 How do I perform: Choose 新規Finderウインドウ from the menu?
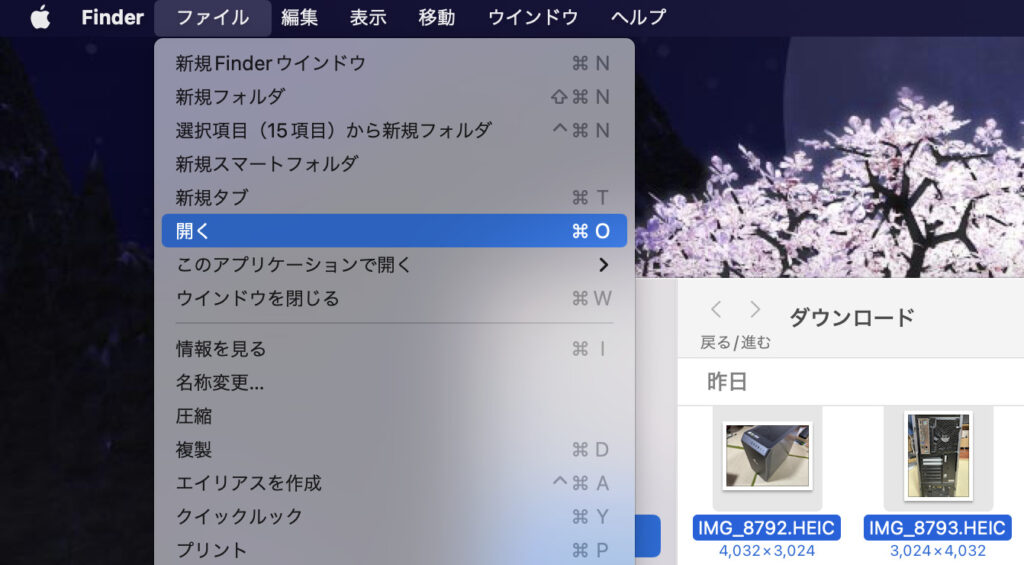[394, 63]
